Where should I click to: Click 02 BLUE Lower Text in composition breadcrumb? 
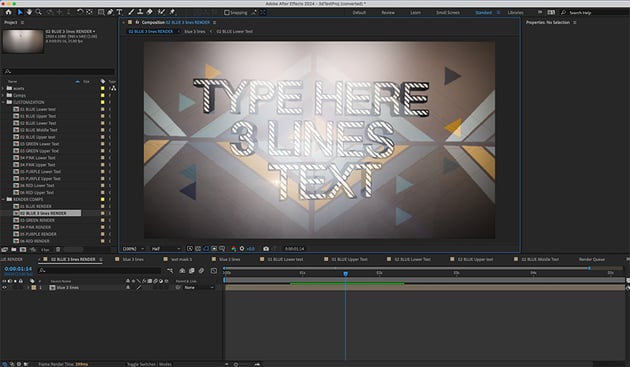click(235, 31)
